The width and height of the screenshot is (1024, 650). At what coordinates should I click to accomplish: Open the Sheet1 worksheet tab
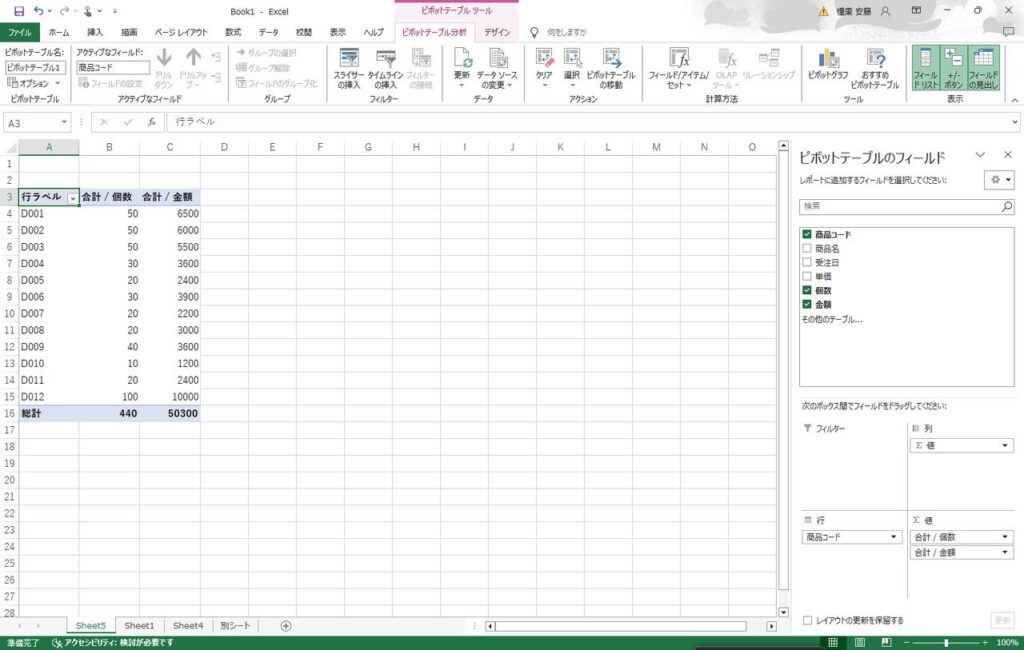[139, 626]
